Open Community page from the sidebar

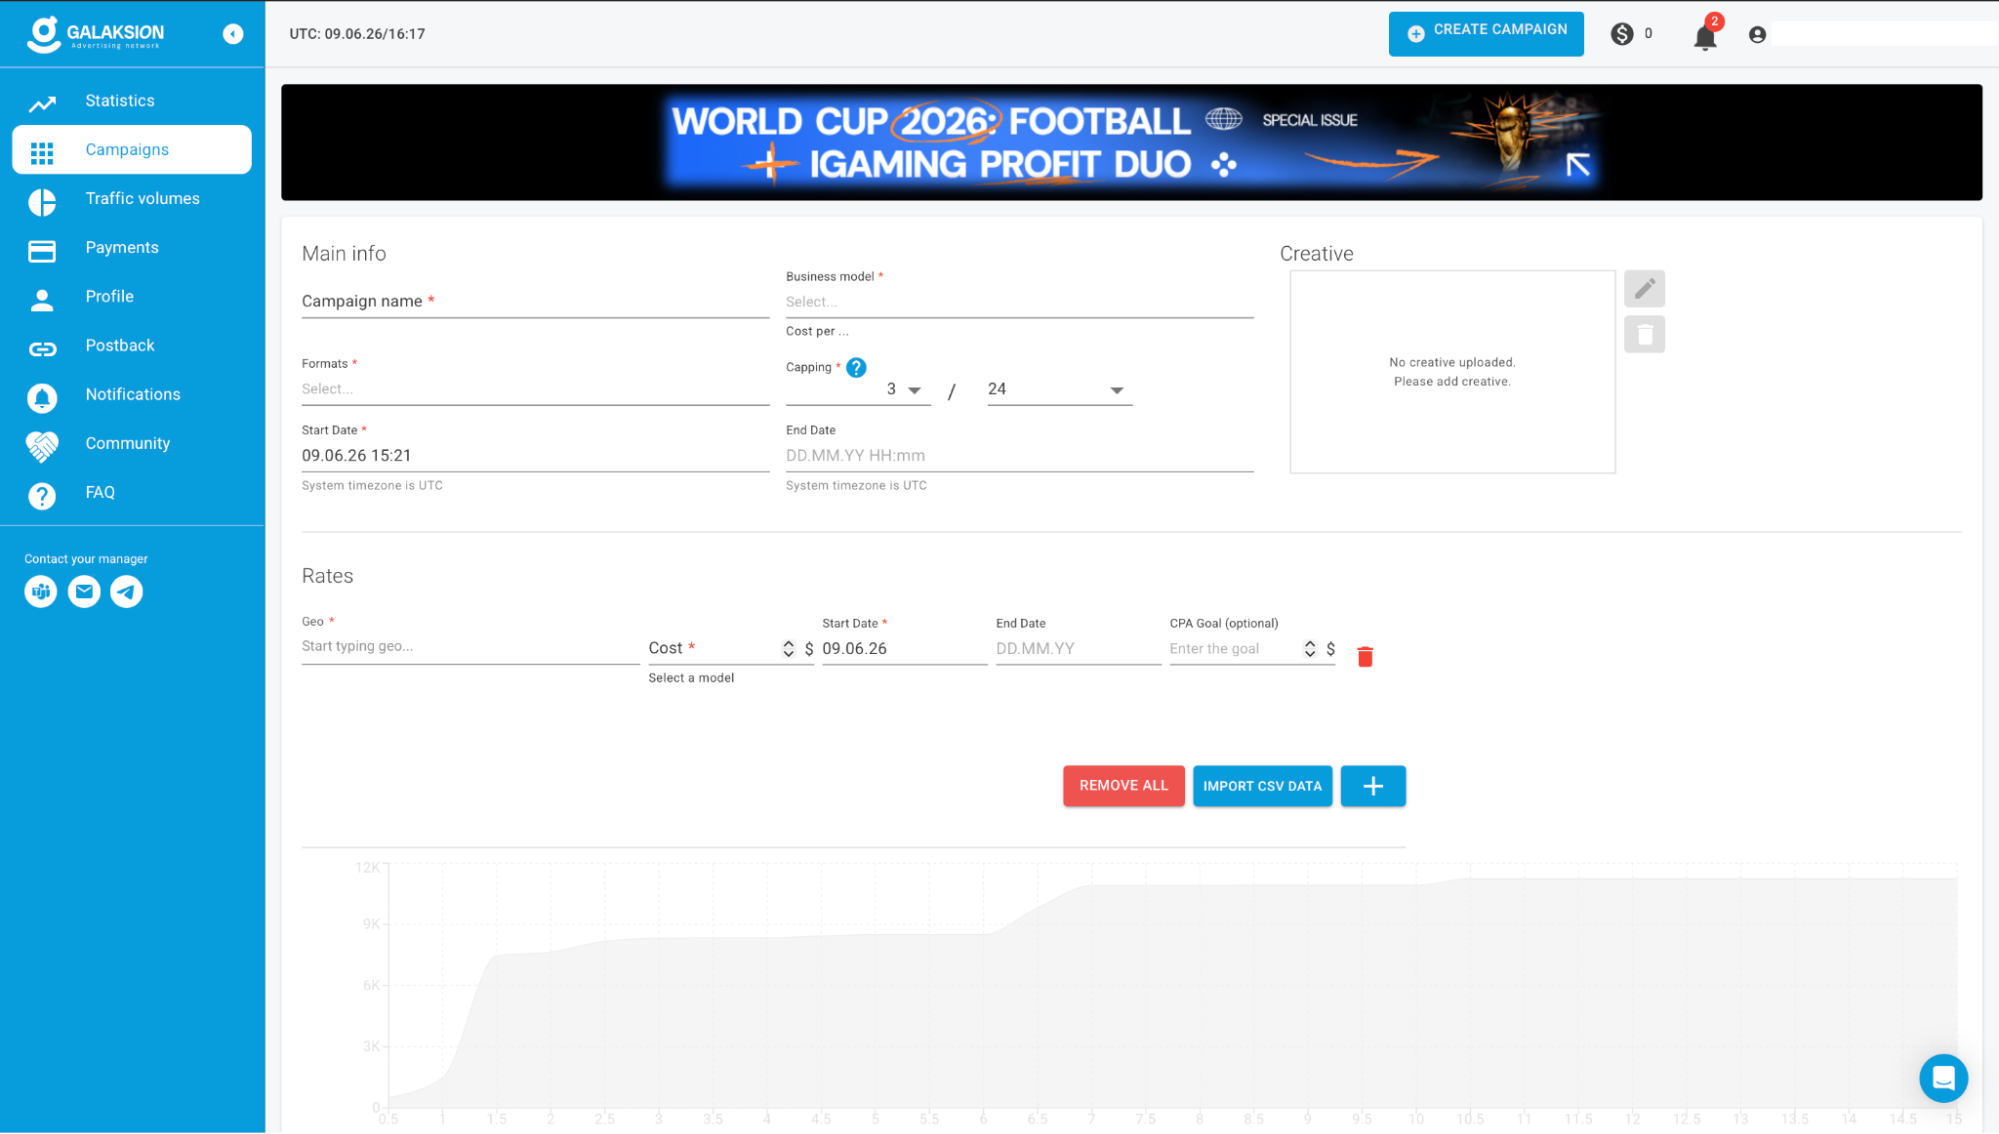(128, 444)
